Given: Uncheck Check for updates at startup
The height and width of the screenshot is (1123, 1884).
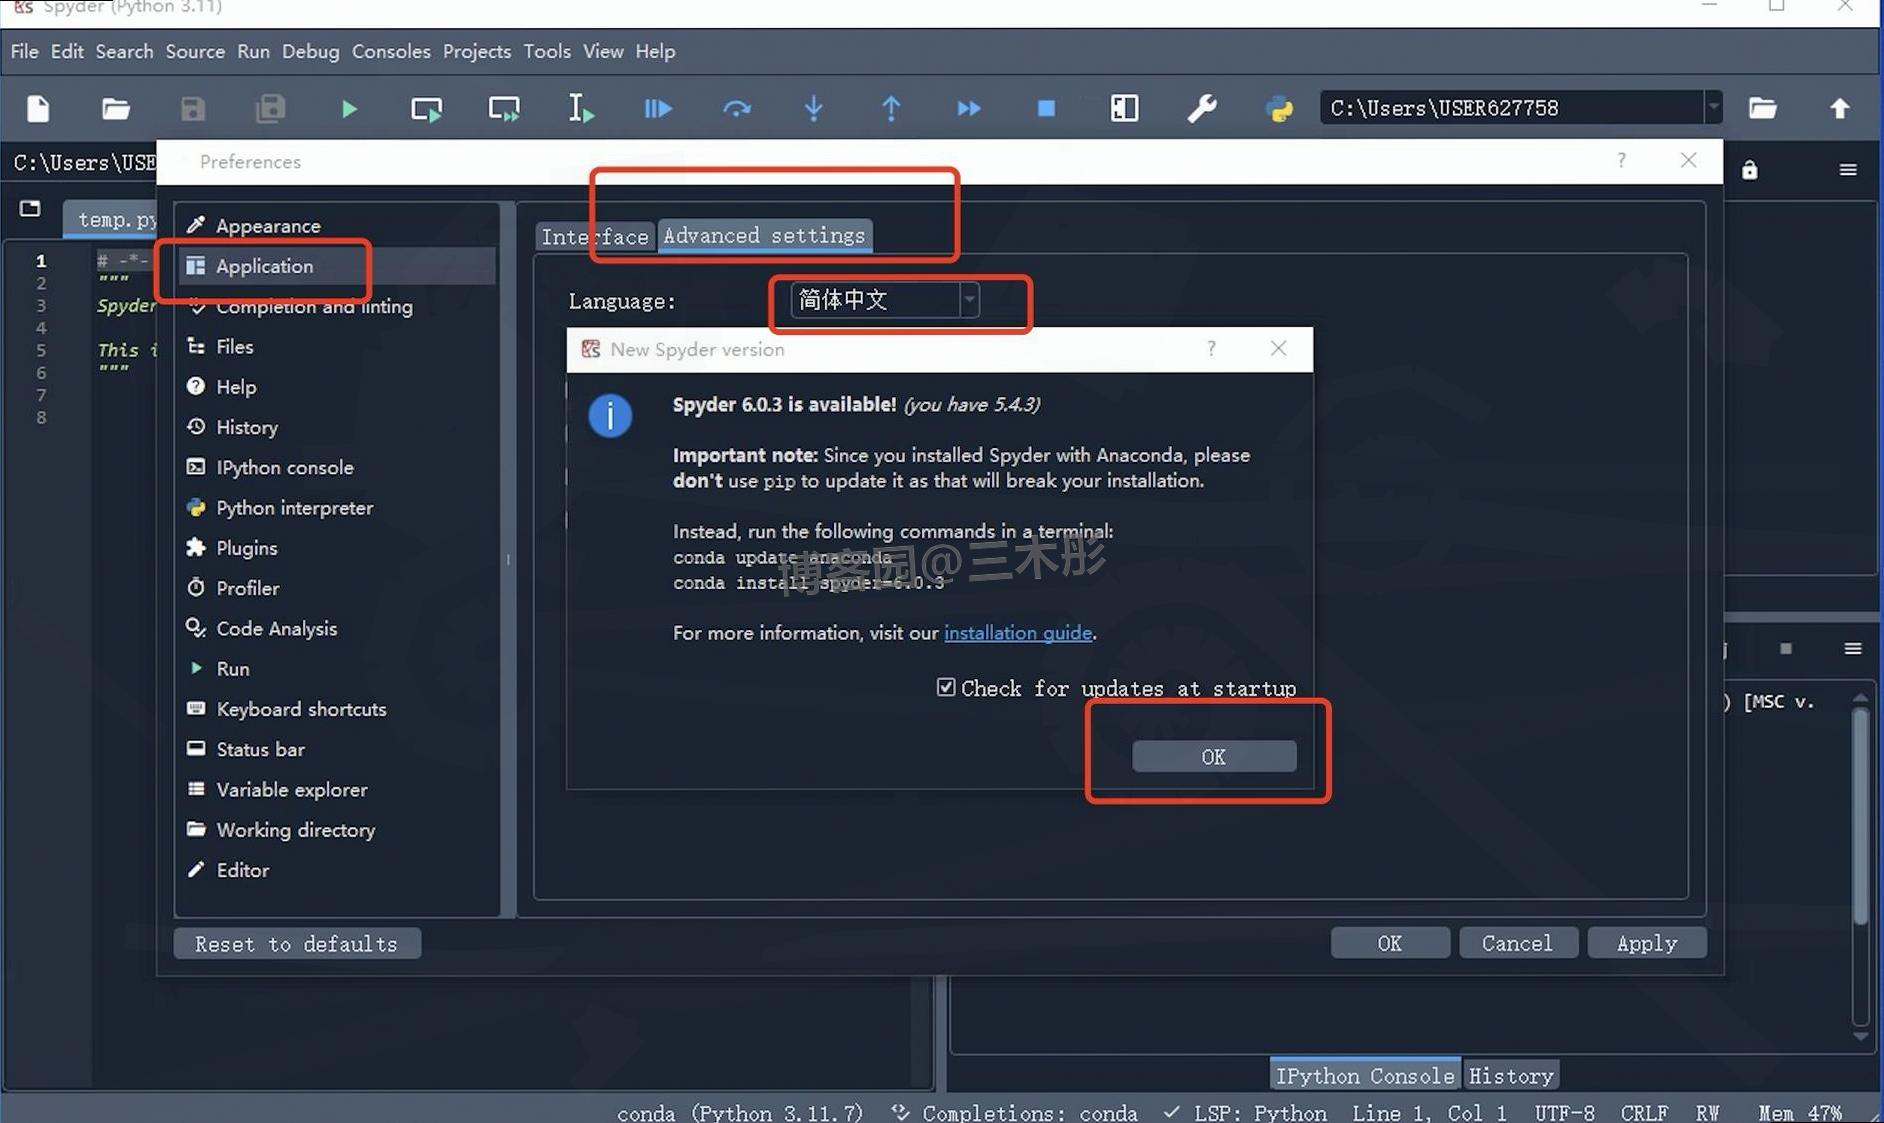Looking at the screenshot, I should (946, 687).
